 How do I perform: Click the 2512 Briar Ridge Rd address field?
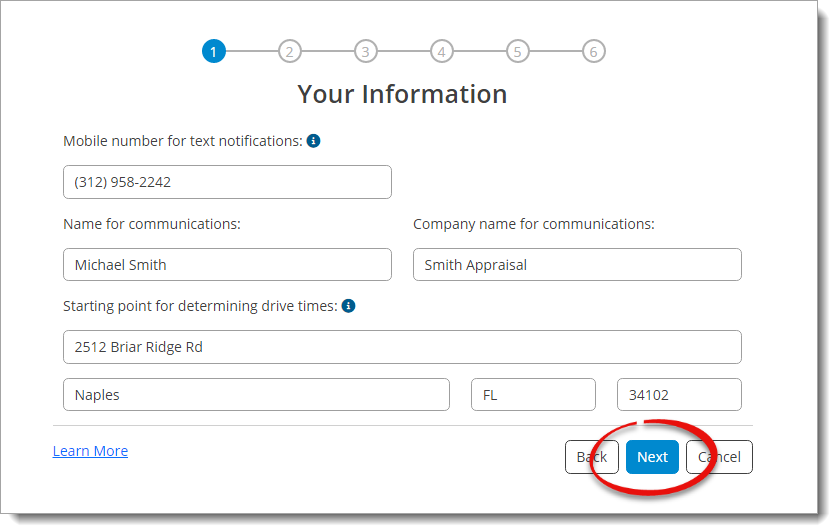tap(402, 347)
